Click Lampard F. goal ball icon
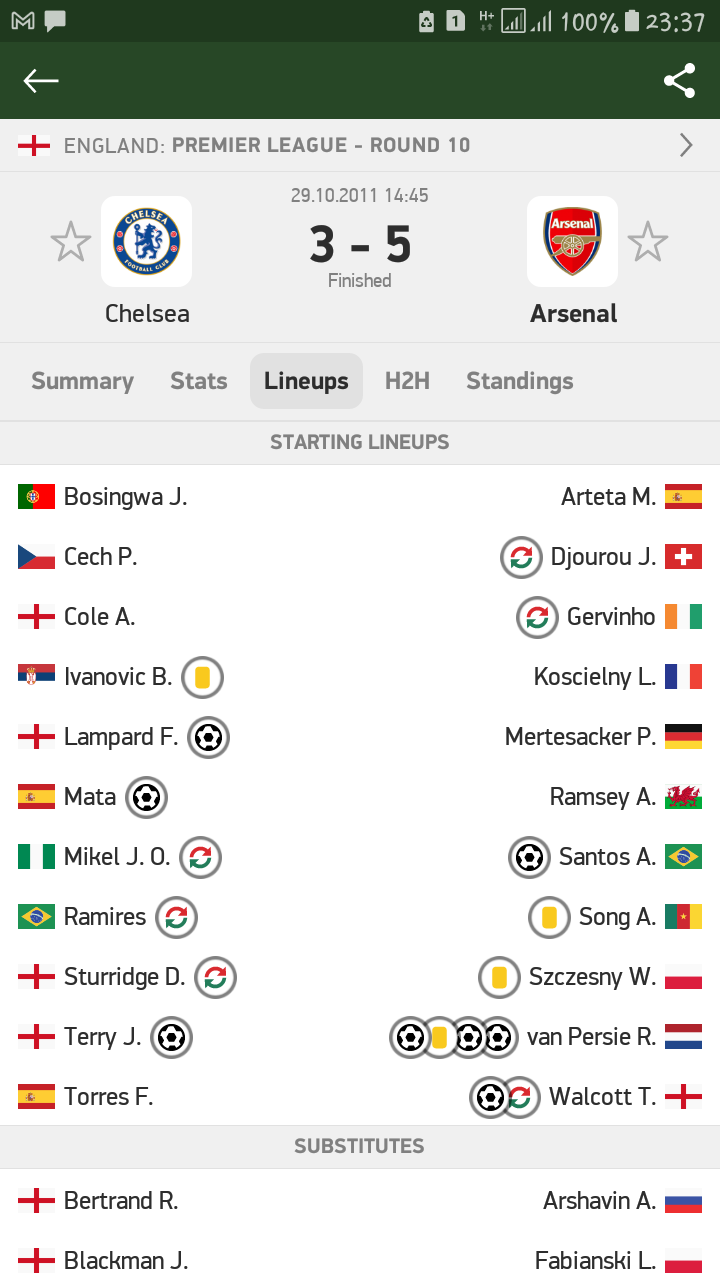Screen dimensions: 720x1280 (208, 737)
